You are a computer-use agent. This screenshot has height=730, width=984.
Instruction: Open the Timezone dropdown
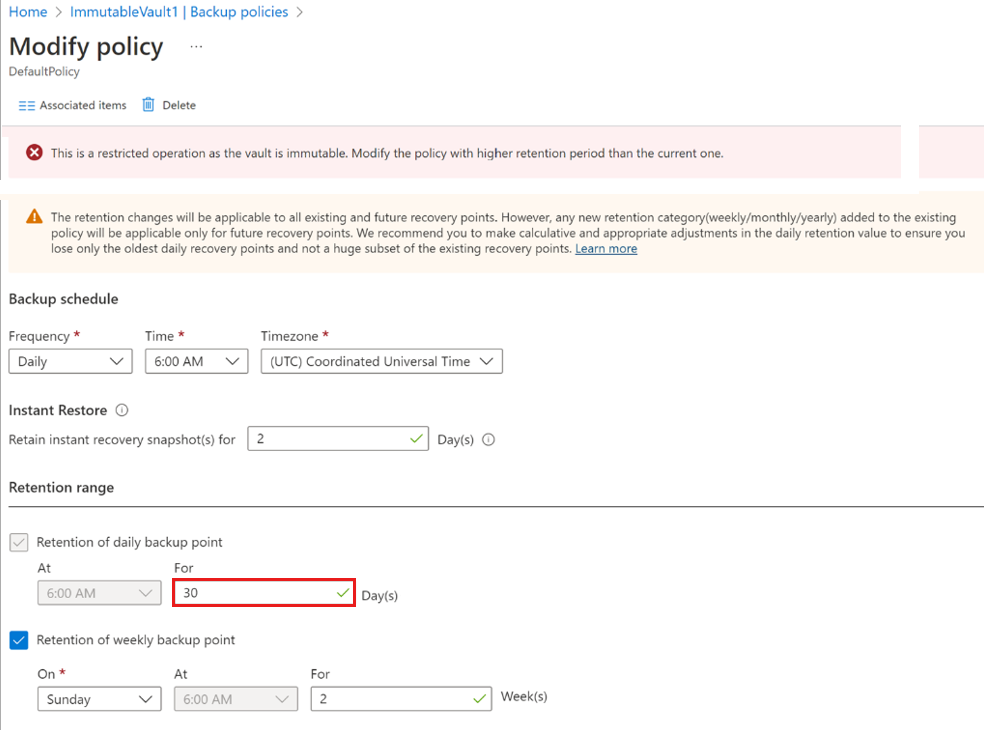pos(381,361)
